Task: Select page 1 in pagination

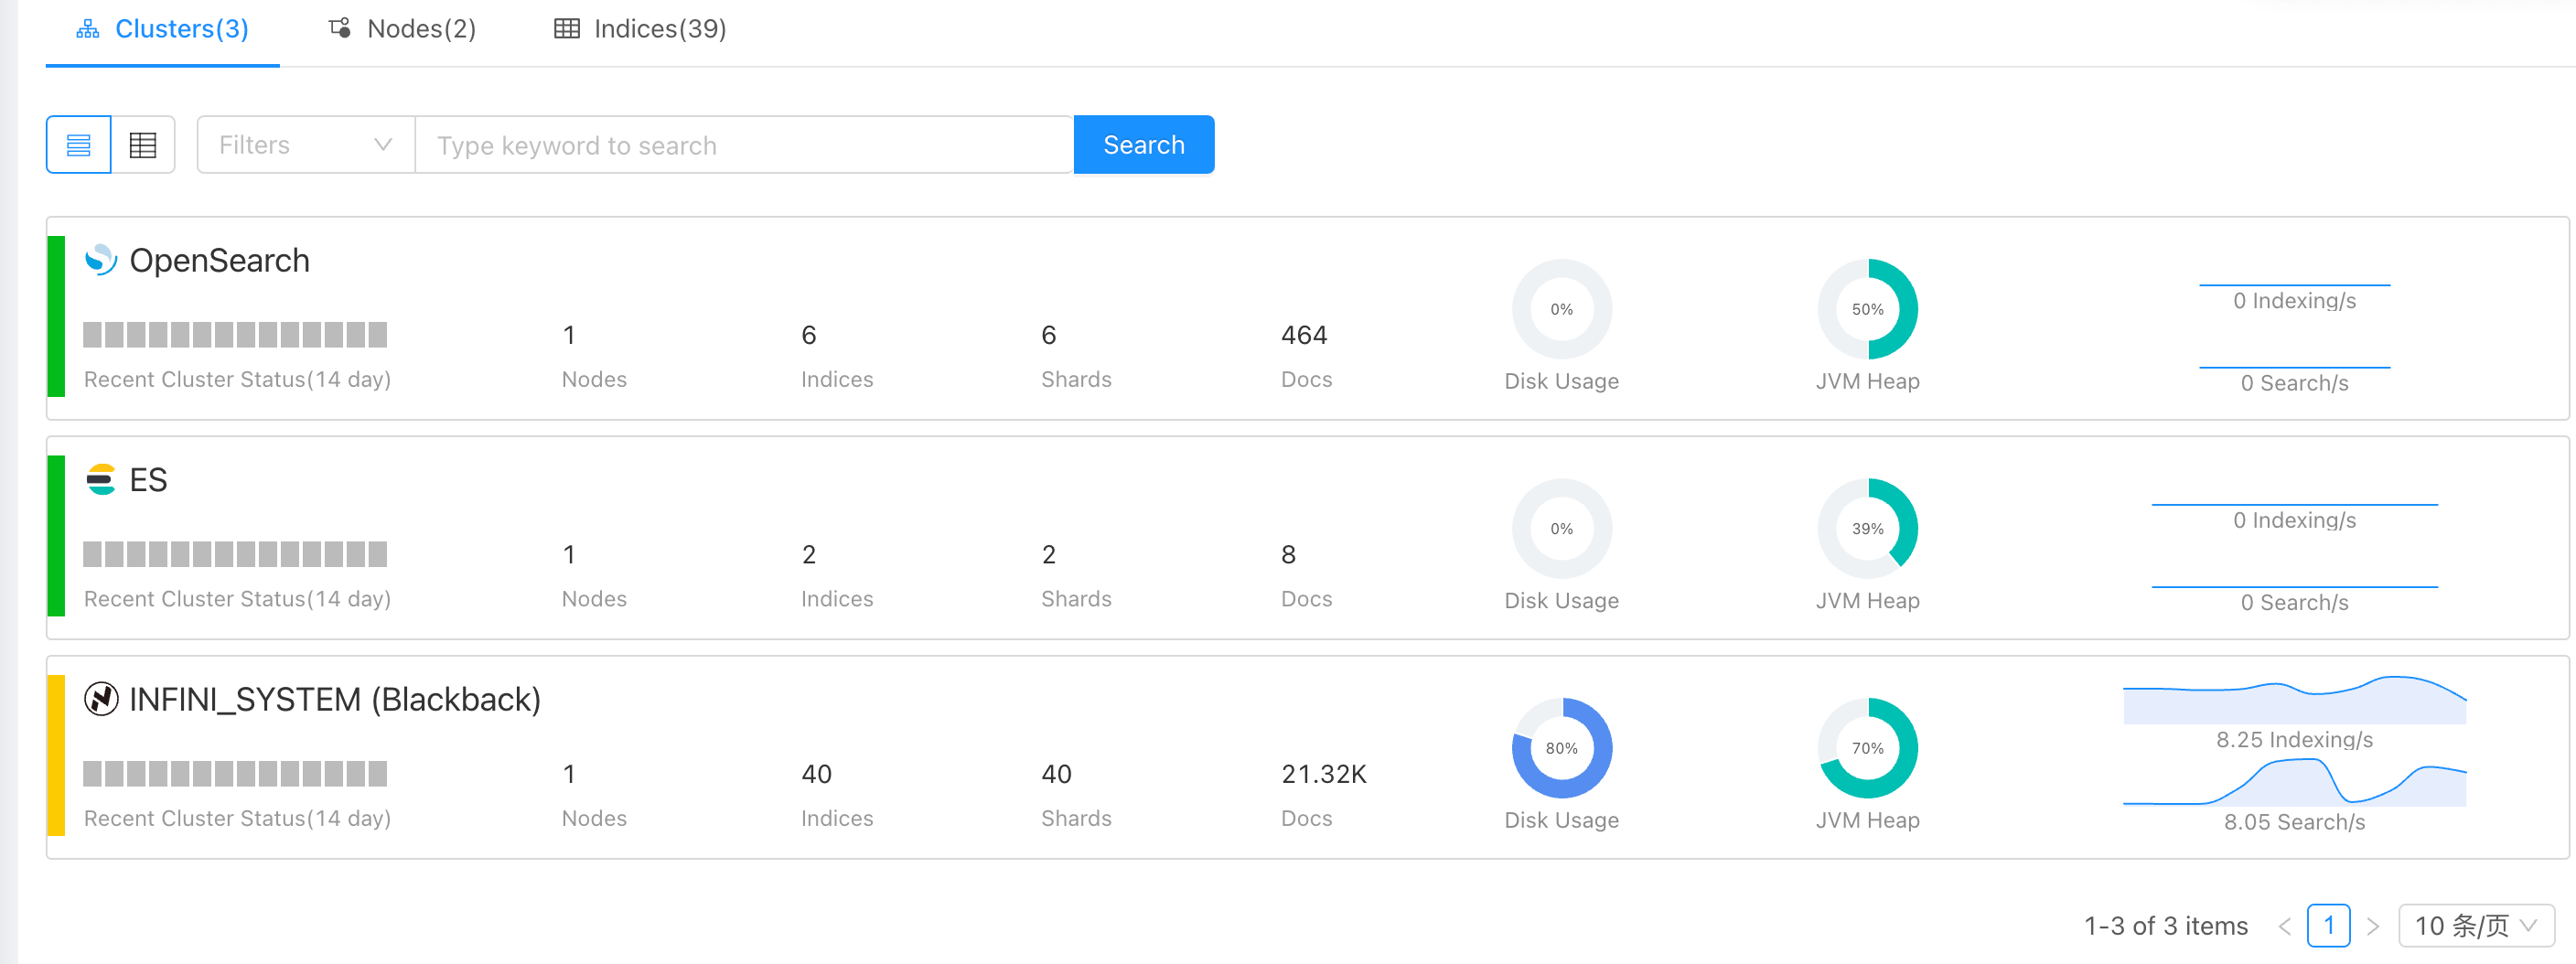Action: [2329, 926]
